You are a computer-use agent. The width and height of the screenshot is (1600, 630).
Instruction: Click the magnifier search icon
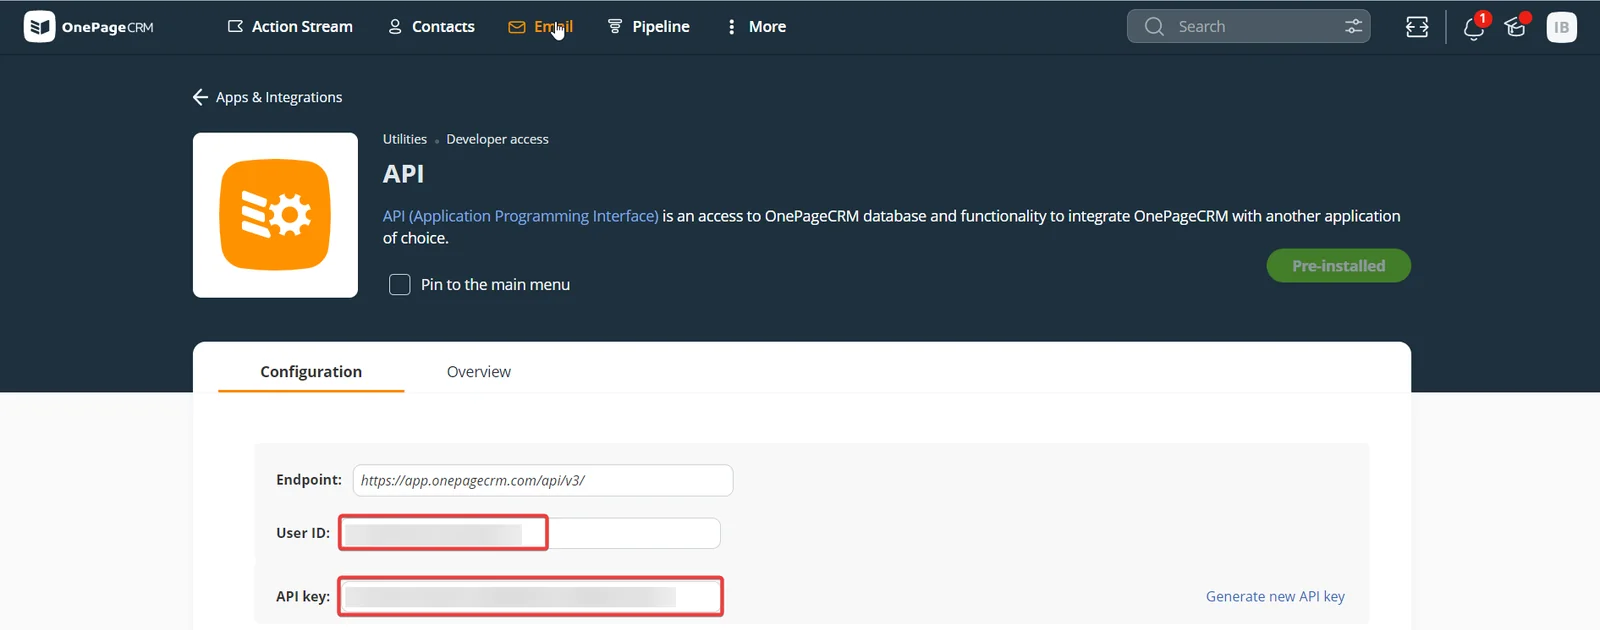(1154, 27)
